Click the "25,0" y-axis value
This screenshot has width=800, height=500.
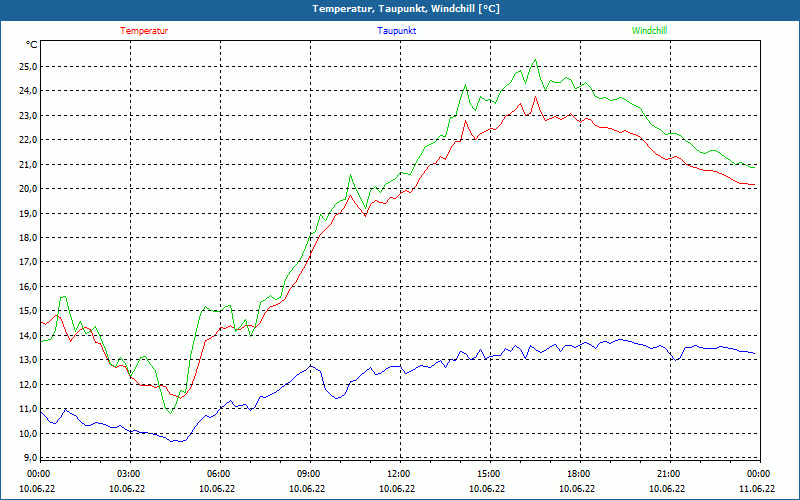pos(28,66)
